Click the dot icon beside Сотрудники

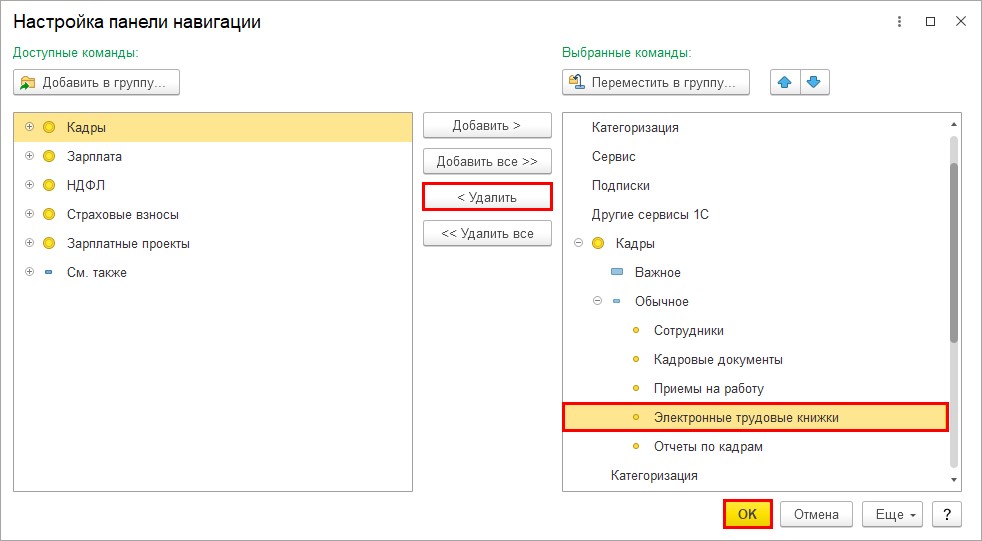[636, 330]
